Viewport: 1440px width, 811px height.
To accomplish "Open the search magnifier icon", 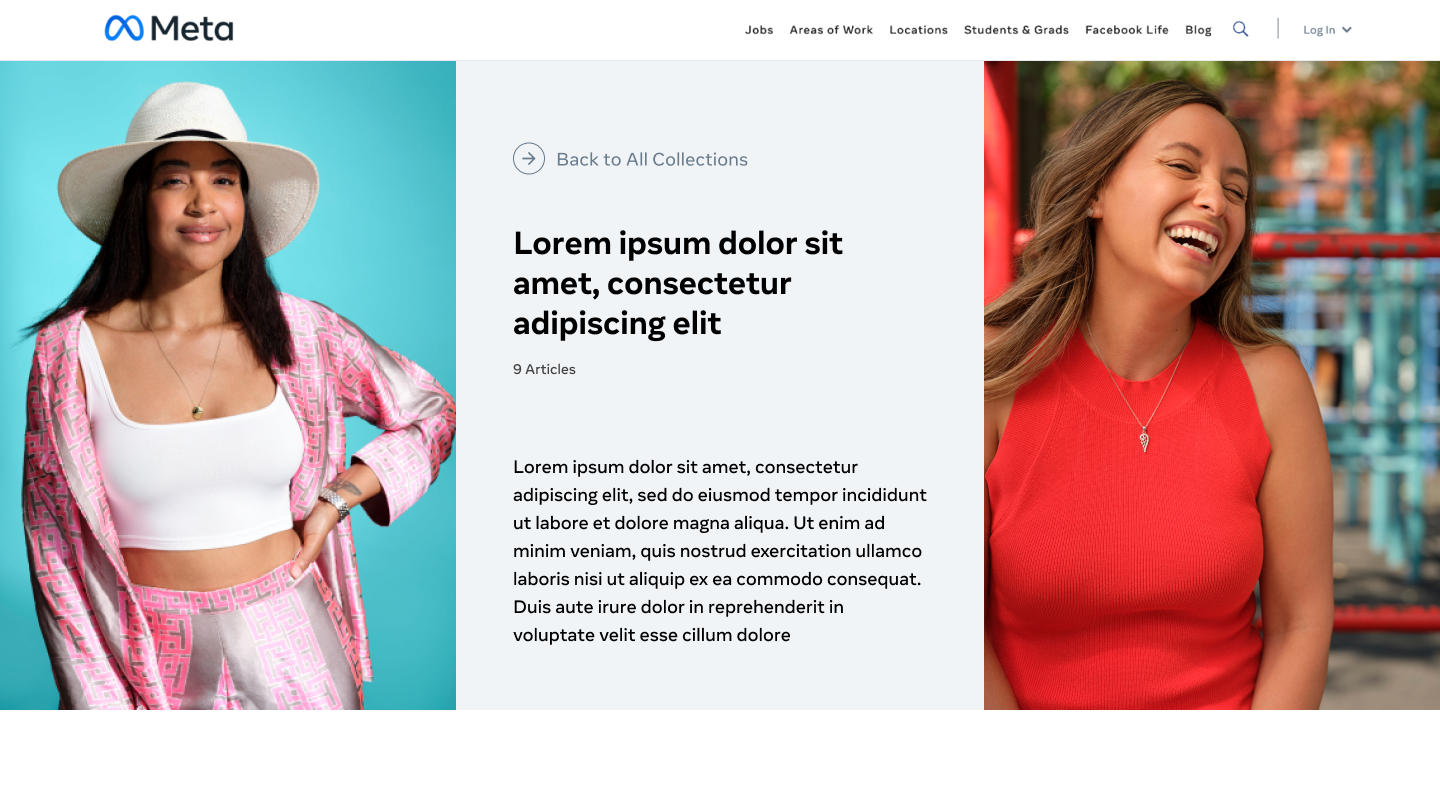I will pyautogui.click(x=1240, y=29).
